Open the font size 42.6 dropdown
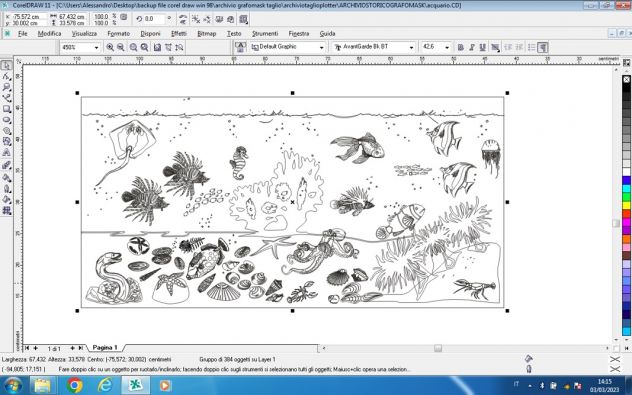Image resolution: width=632 pixels, height=395 pixels. point(447,48)
